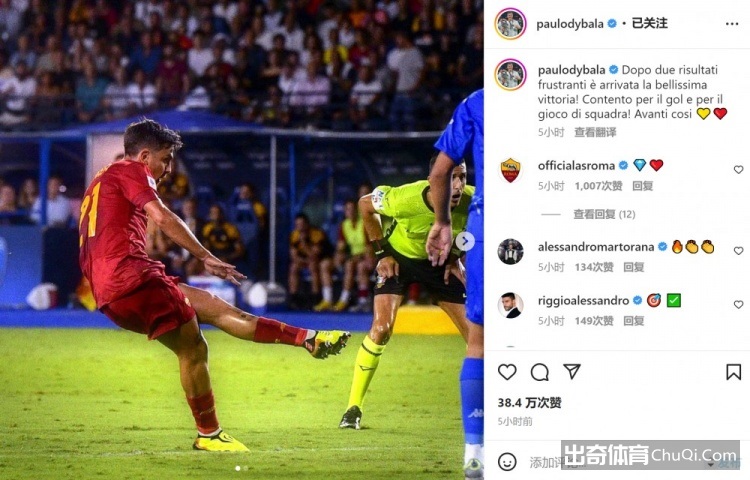Like riggioalessandro's comment
The height and width of the screenshot is (480, 750).
coord(739,304)
